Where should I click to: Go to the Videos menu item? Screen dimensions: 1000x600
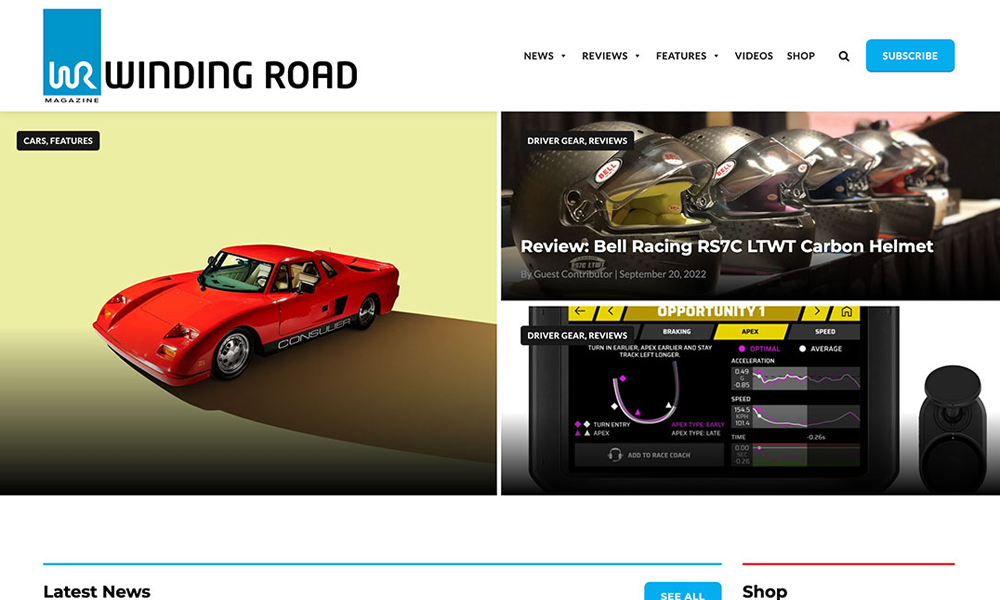pyautogui.click(x=753, y=56)
